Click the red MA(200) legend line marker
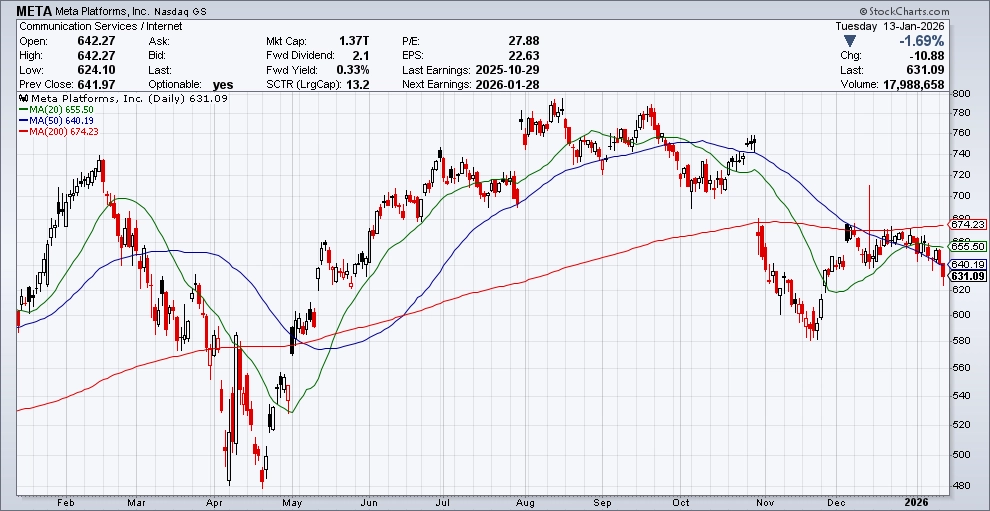Image resolution: width=990 pixels, height=511 pixels. click(22, 131)
